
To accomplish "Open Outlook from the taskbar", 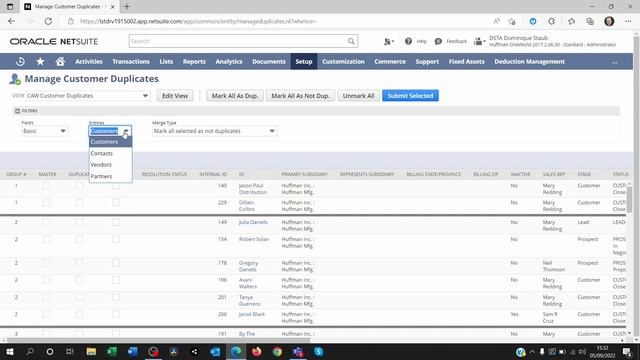I will pyautogui.click(x=215, y=351).
